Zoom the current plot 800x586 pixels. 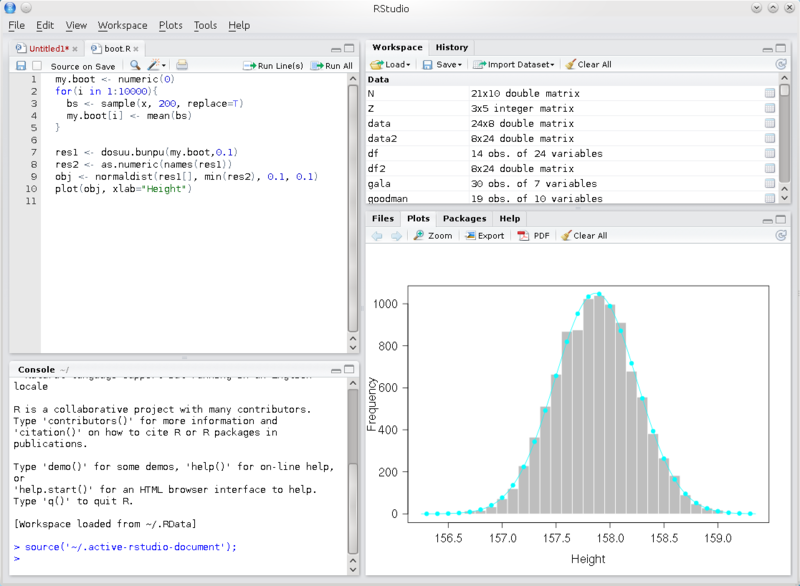433,236
